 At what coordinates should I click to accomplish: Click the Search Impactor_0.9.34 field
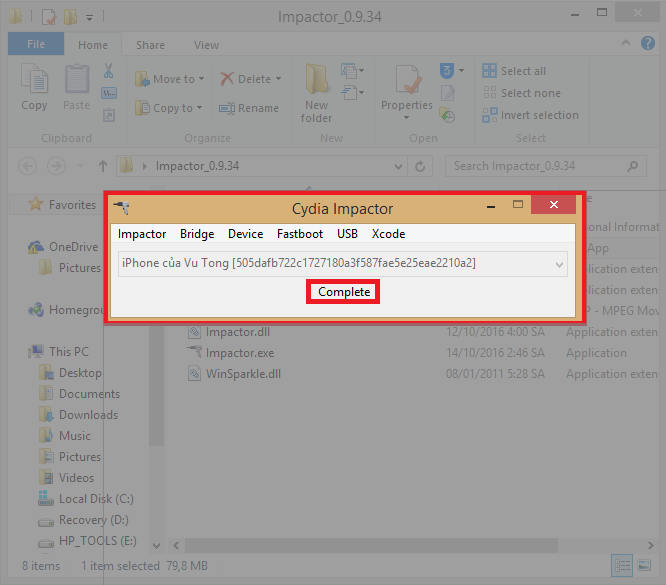click(546, 166)
